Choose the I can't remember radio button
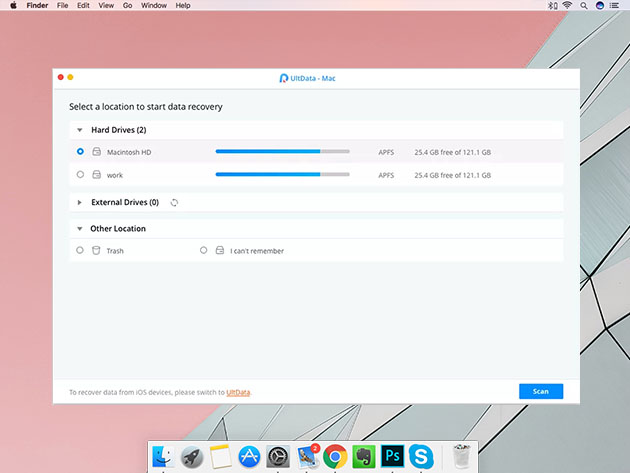This screenshot has width=630, height=473. 204,250
